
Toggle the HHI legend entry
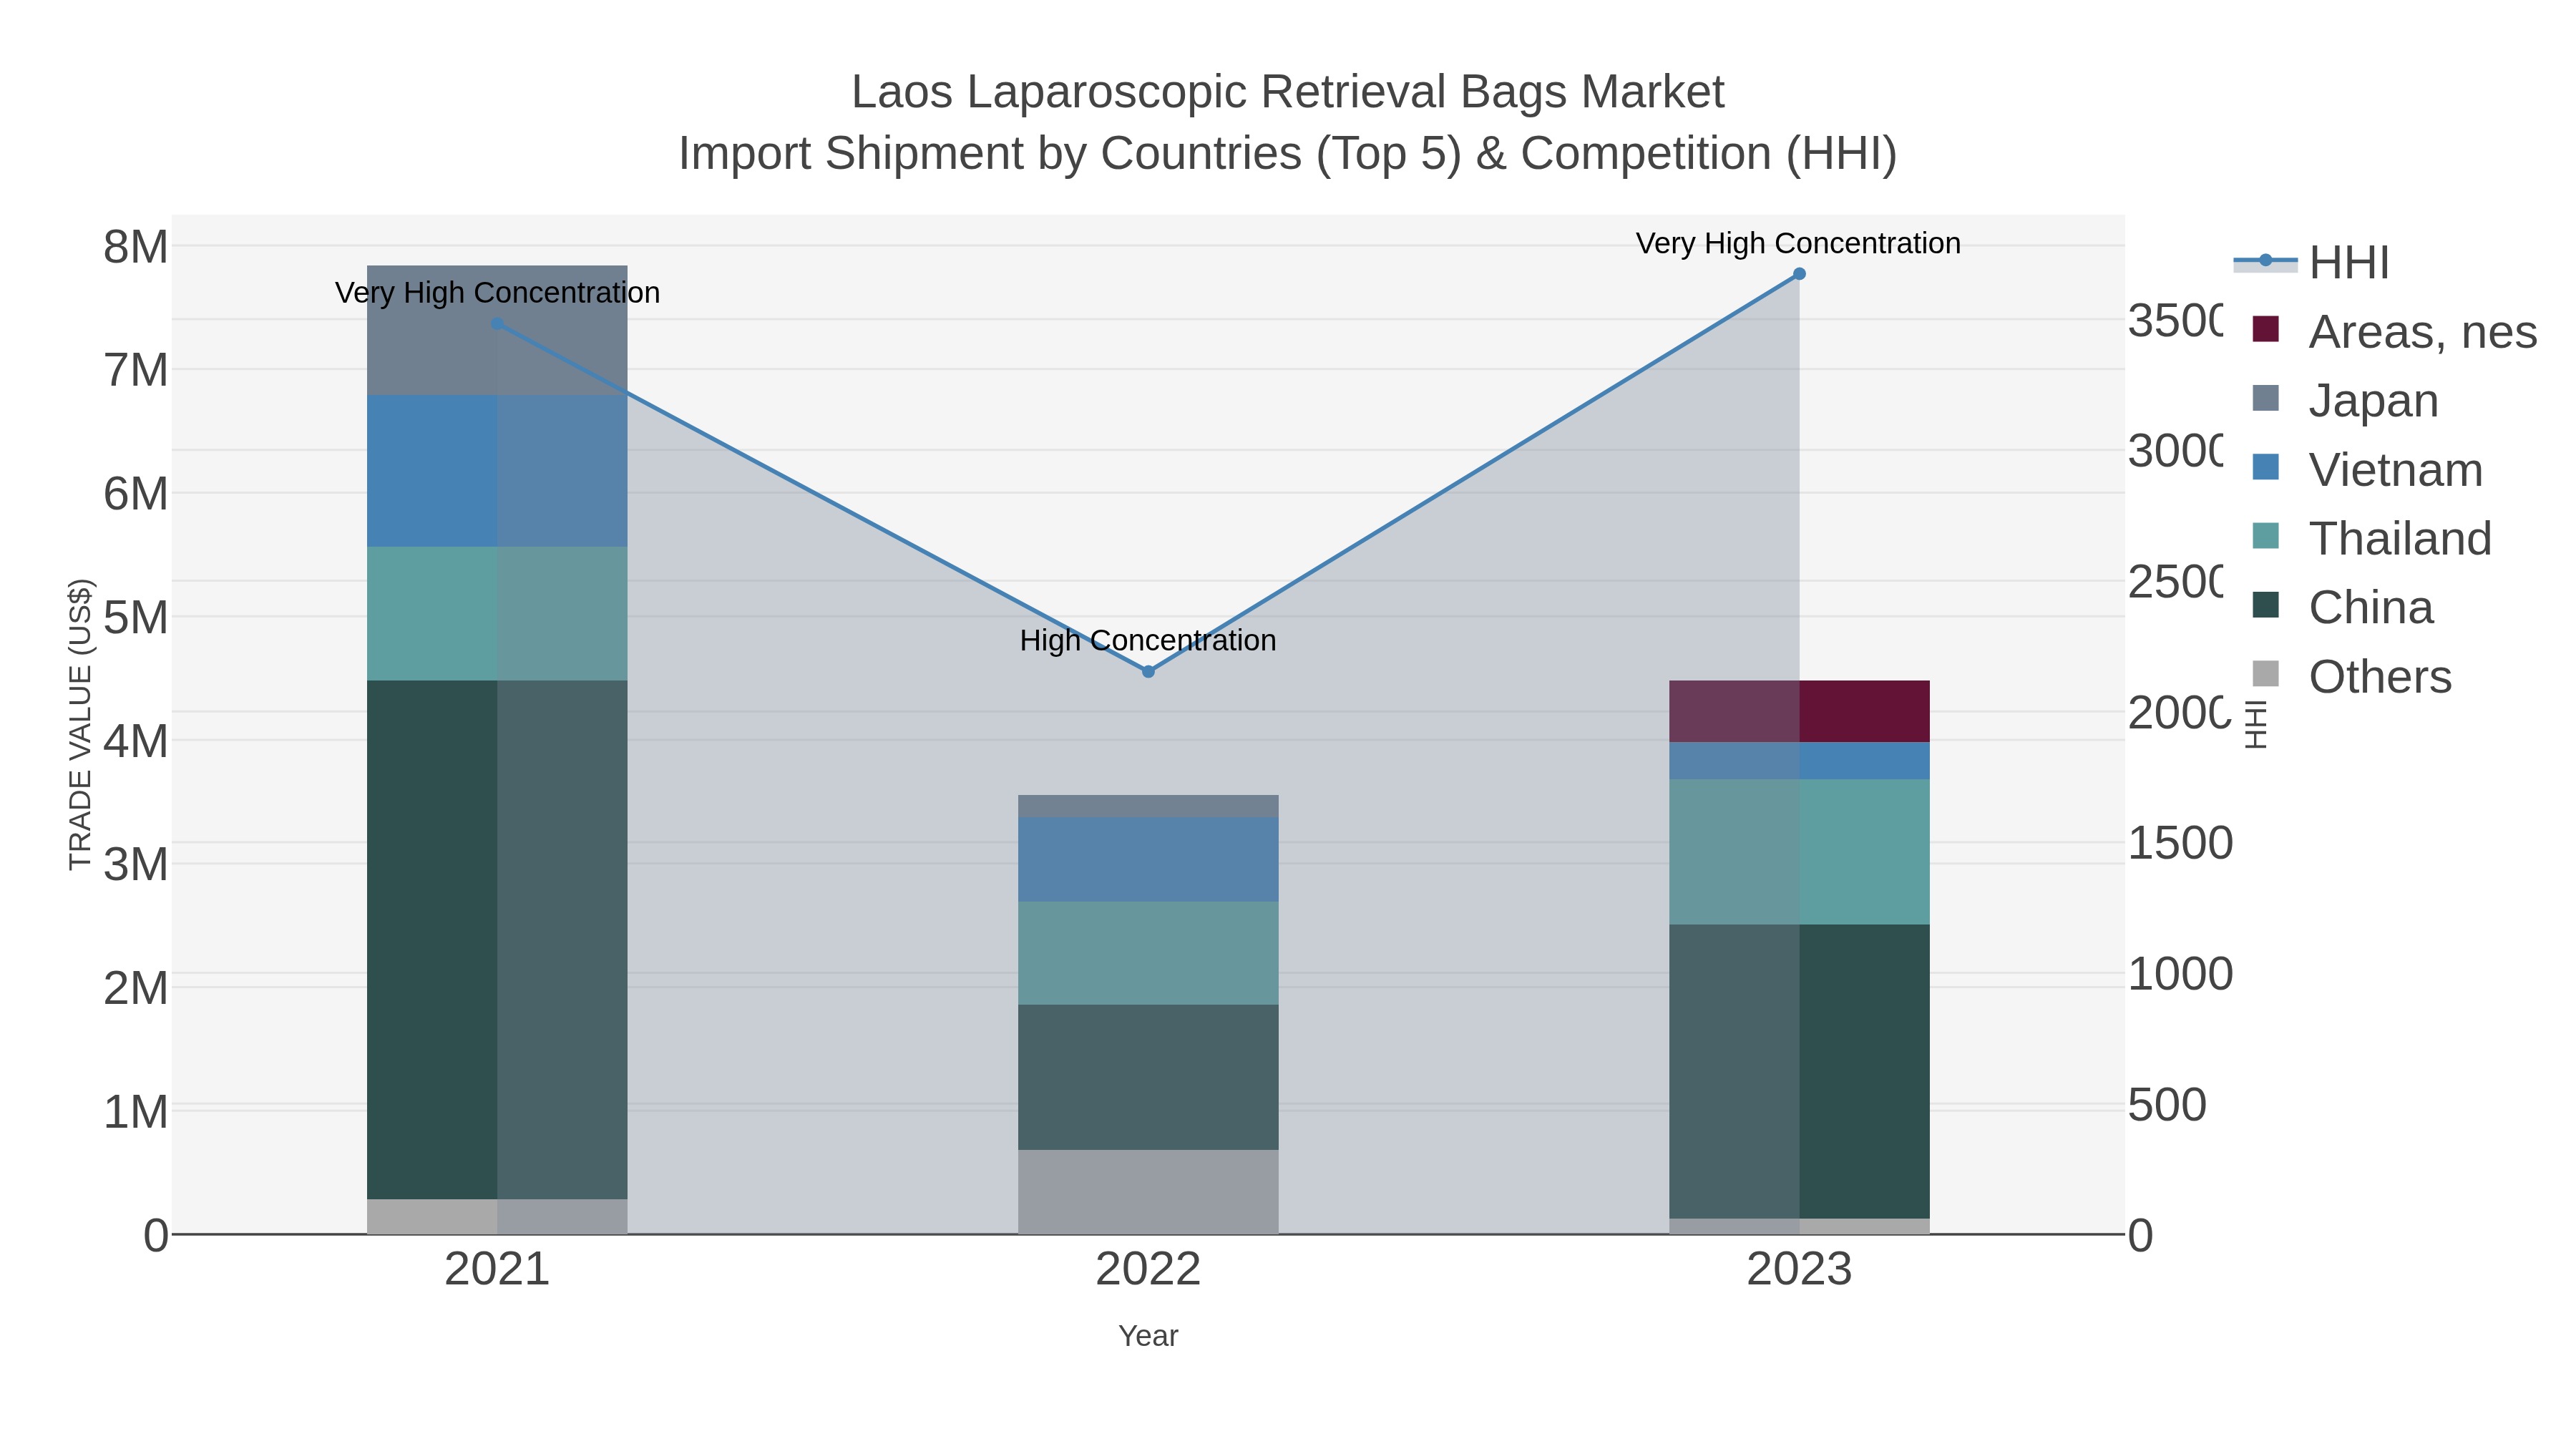click(x=2311, y=262)
